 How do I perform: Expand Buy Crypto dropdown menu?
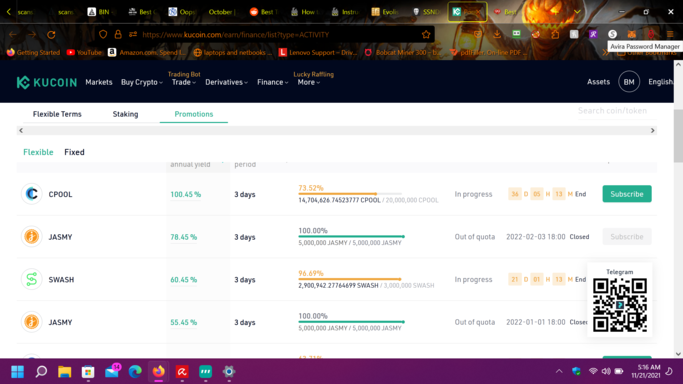coord(142,82)
